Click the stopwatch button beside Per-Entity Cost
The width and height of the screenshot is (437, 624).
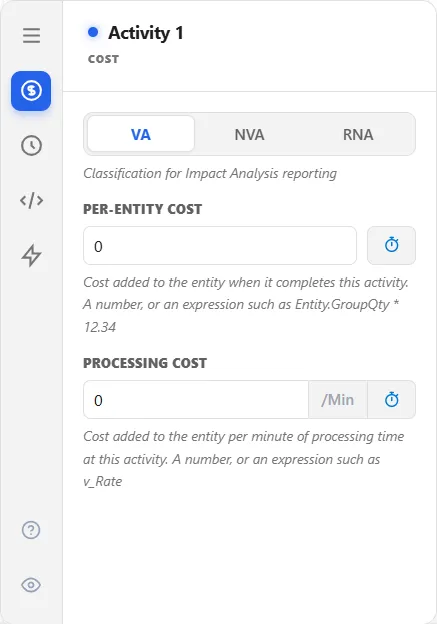[391, 246]
